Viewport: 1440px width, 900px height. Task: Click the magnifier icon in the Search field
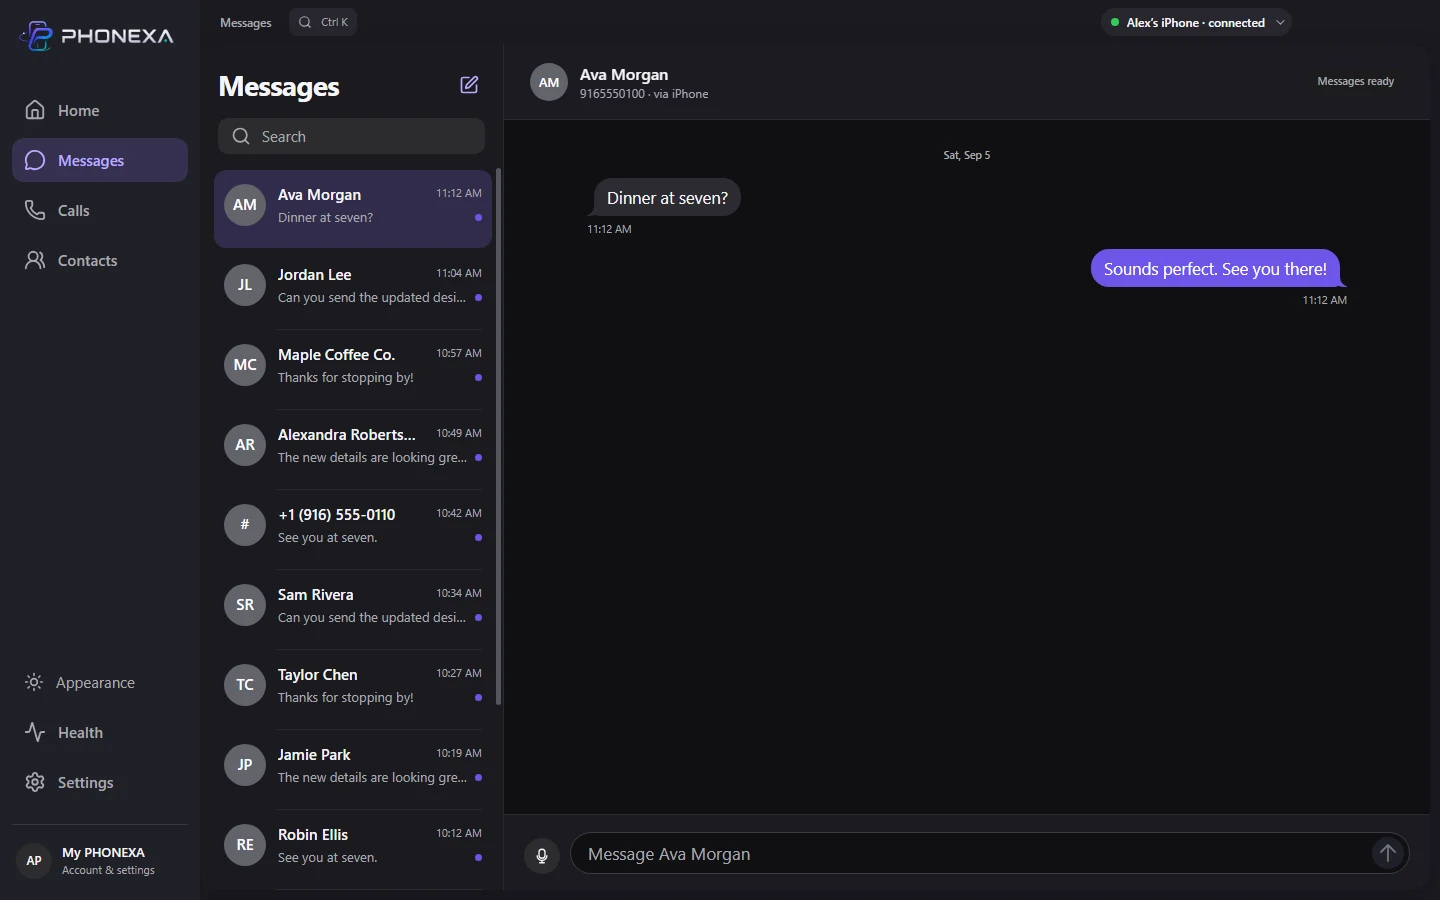coord(241,136)
